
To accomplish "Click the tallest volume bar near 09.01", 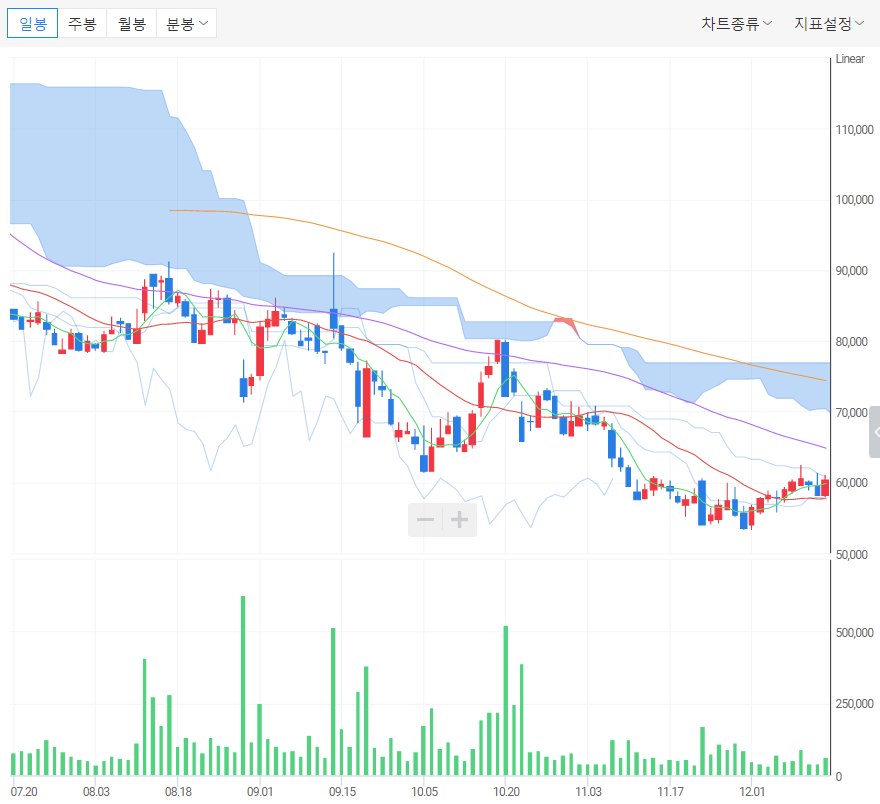I will point(243,686).
